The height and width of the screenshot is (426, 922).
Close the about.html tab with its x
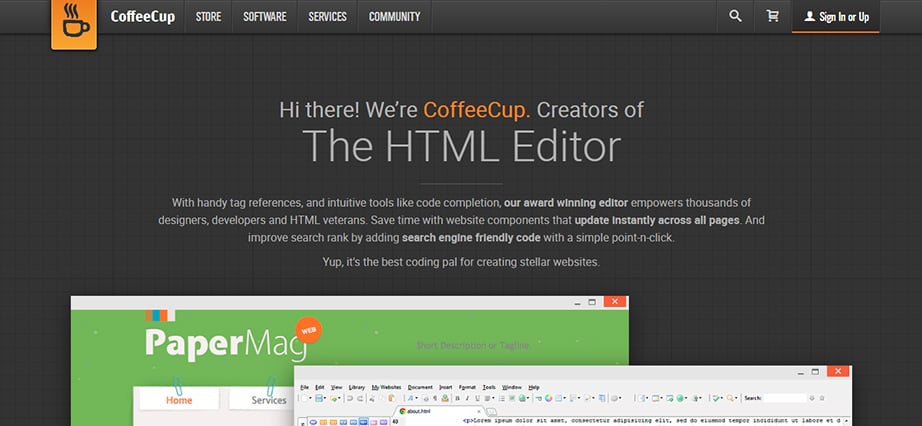coord(479,411)
